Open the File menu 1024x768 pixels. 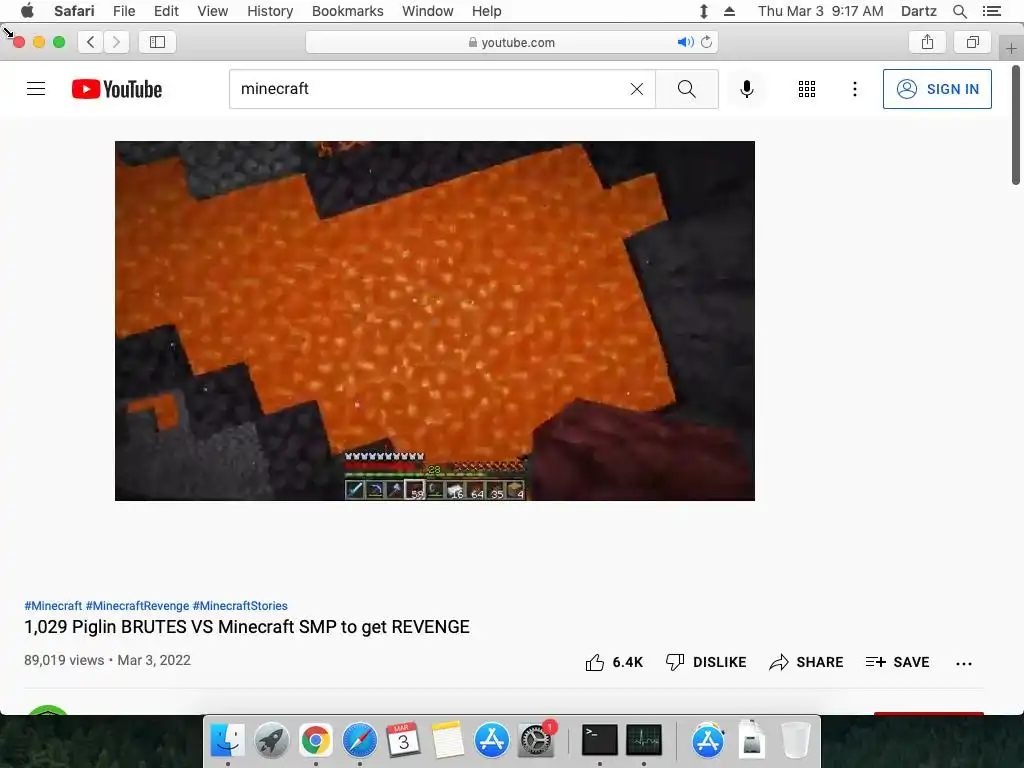[x=123, y=11]
